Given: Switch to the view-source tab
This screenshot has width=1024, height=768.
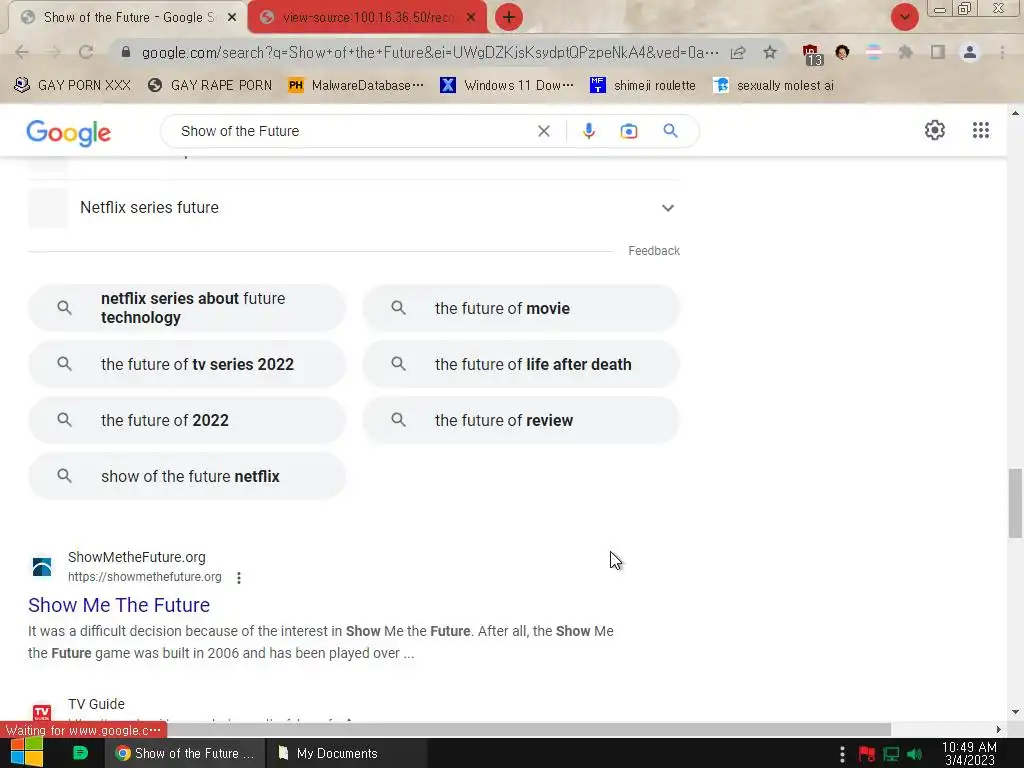Looking at the screenshot, I should pyautogui.click(x=368, y=18).
